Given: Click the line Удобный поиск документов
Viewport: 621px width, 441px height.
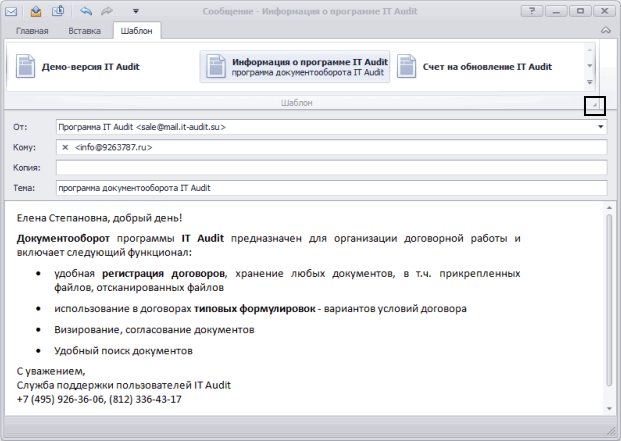Looking at the screenshot, I should (123, 350).
